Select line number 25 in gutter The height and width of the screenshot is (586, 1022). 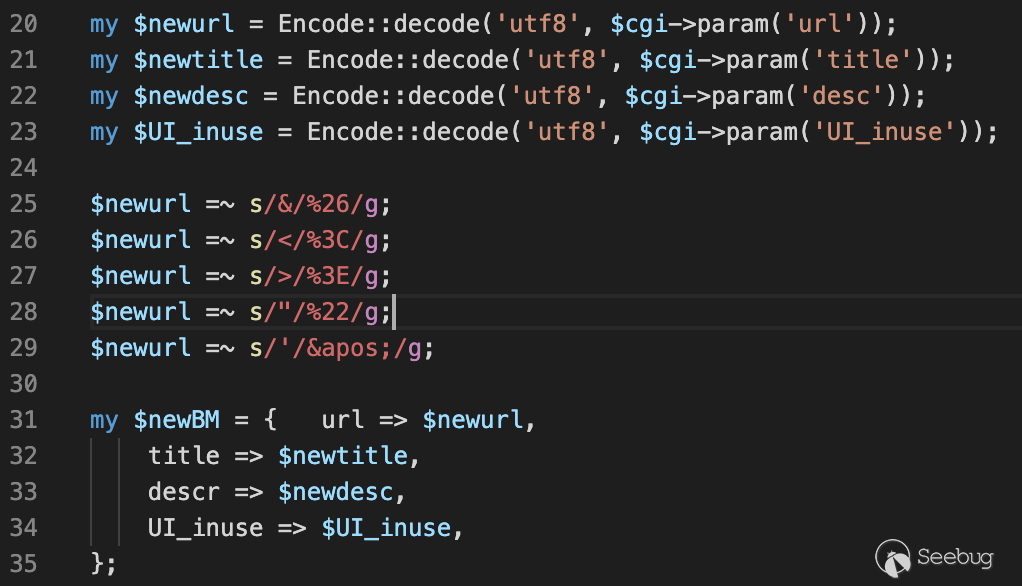23,204
